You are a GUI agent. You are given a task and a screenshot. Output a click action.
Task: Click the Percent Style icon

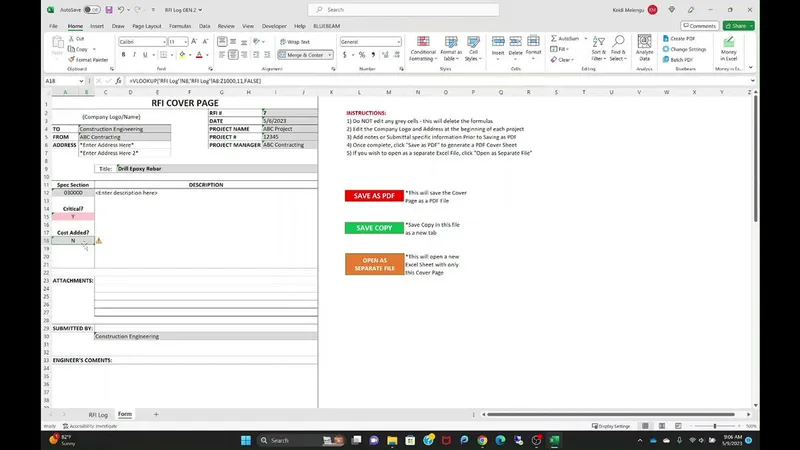click(x=362, y=55)
